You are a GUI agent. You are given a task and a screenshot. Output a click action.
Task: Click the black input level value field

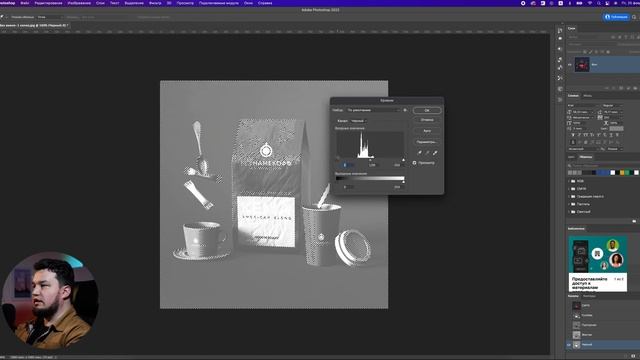(348, 165)
